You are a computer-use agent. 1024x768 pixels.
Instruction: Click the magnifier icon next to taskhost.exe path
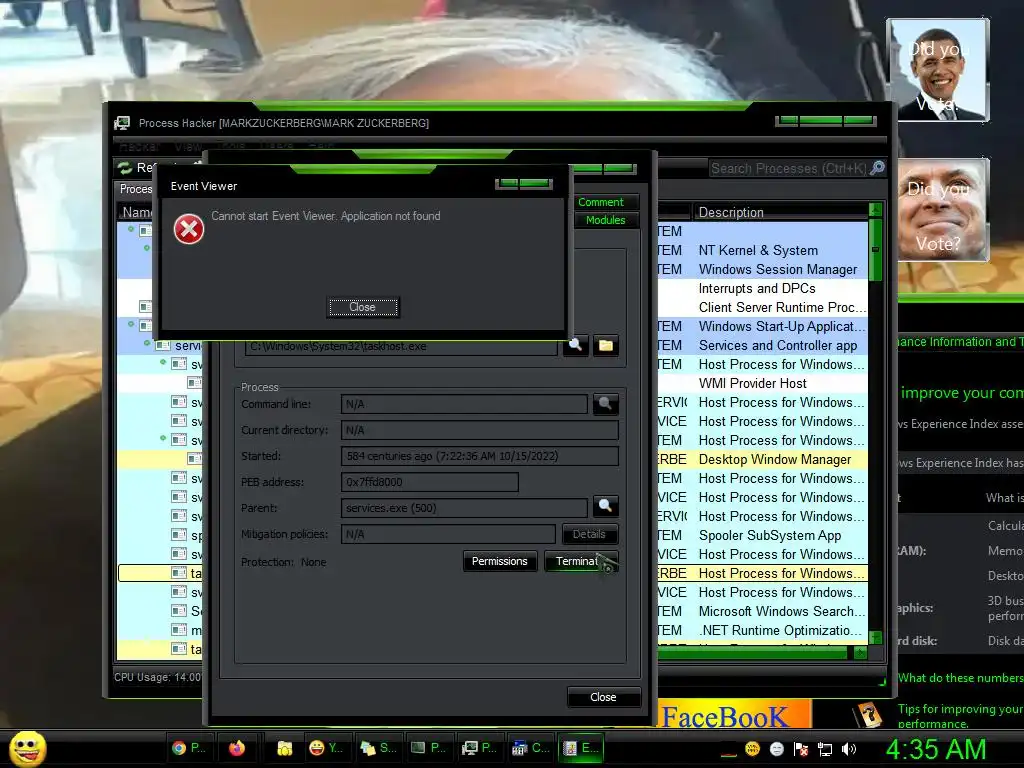(x=575, y=345)
